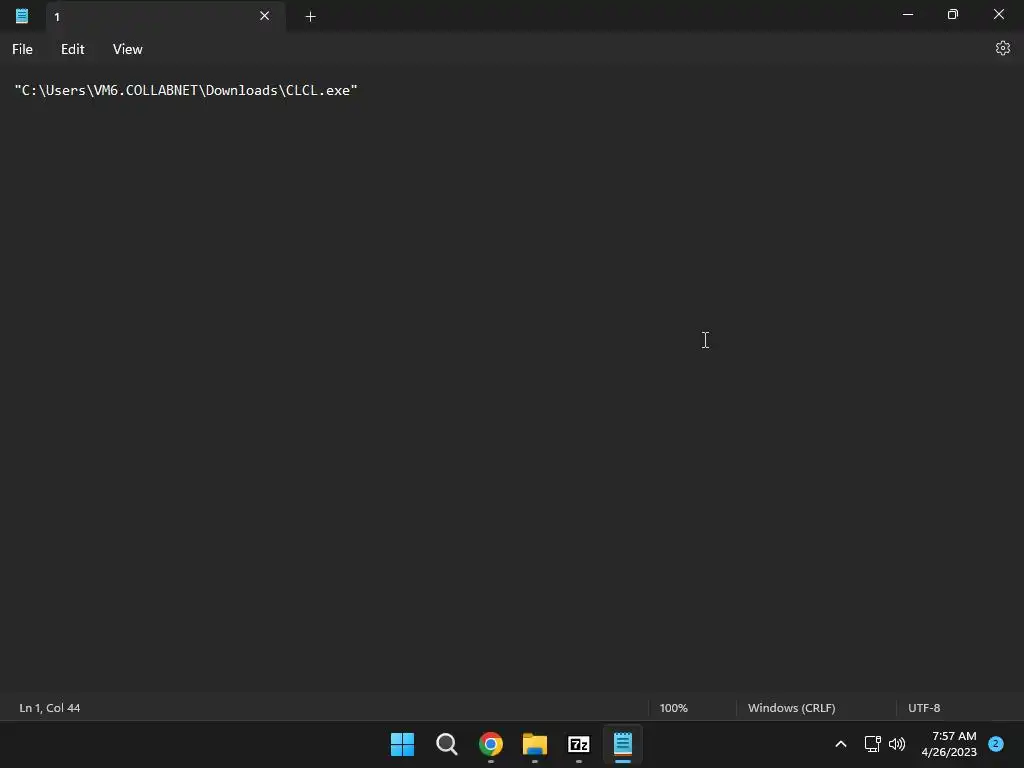This screenshot has width=1024, height=768.
Task: Open Notepad settings gear
Action: [x=1002, y=48]
